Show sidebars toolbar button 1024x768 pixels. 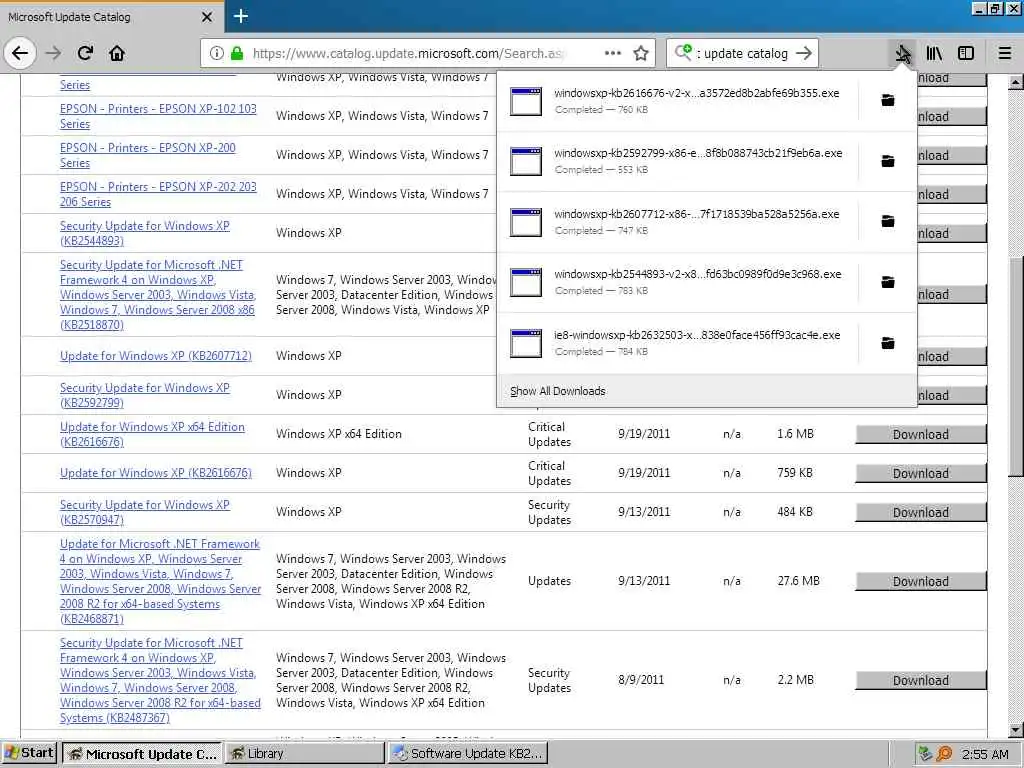coord(966,53)
